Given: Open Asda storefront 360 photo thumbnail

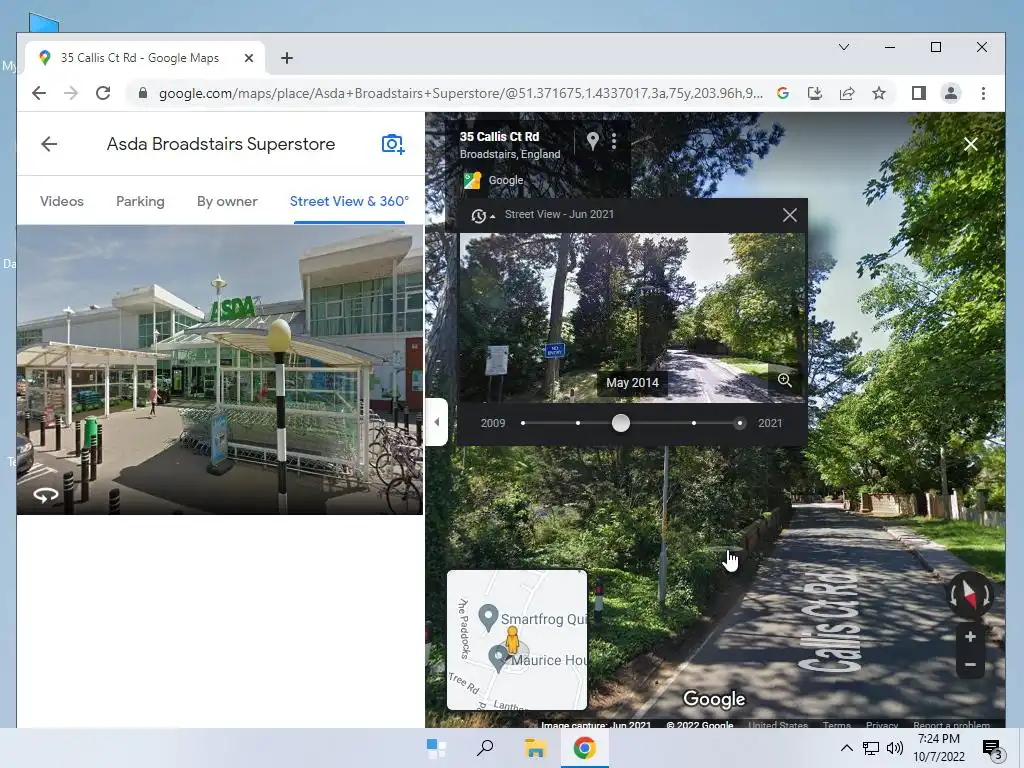Looking at the screenshot, I should point(219,370).
